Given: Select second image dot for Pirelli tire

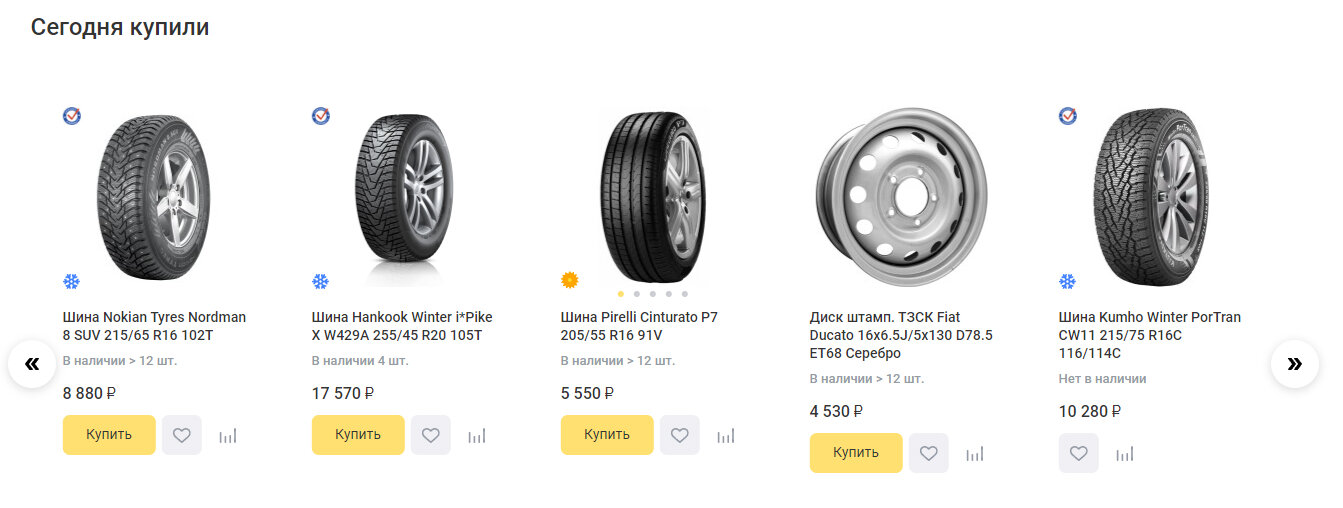Looking at the screenshot, I should pos(637,294).
